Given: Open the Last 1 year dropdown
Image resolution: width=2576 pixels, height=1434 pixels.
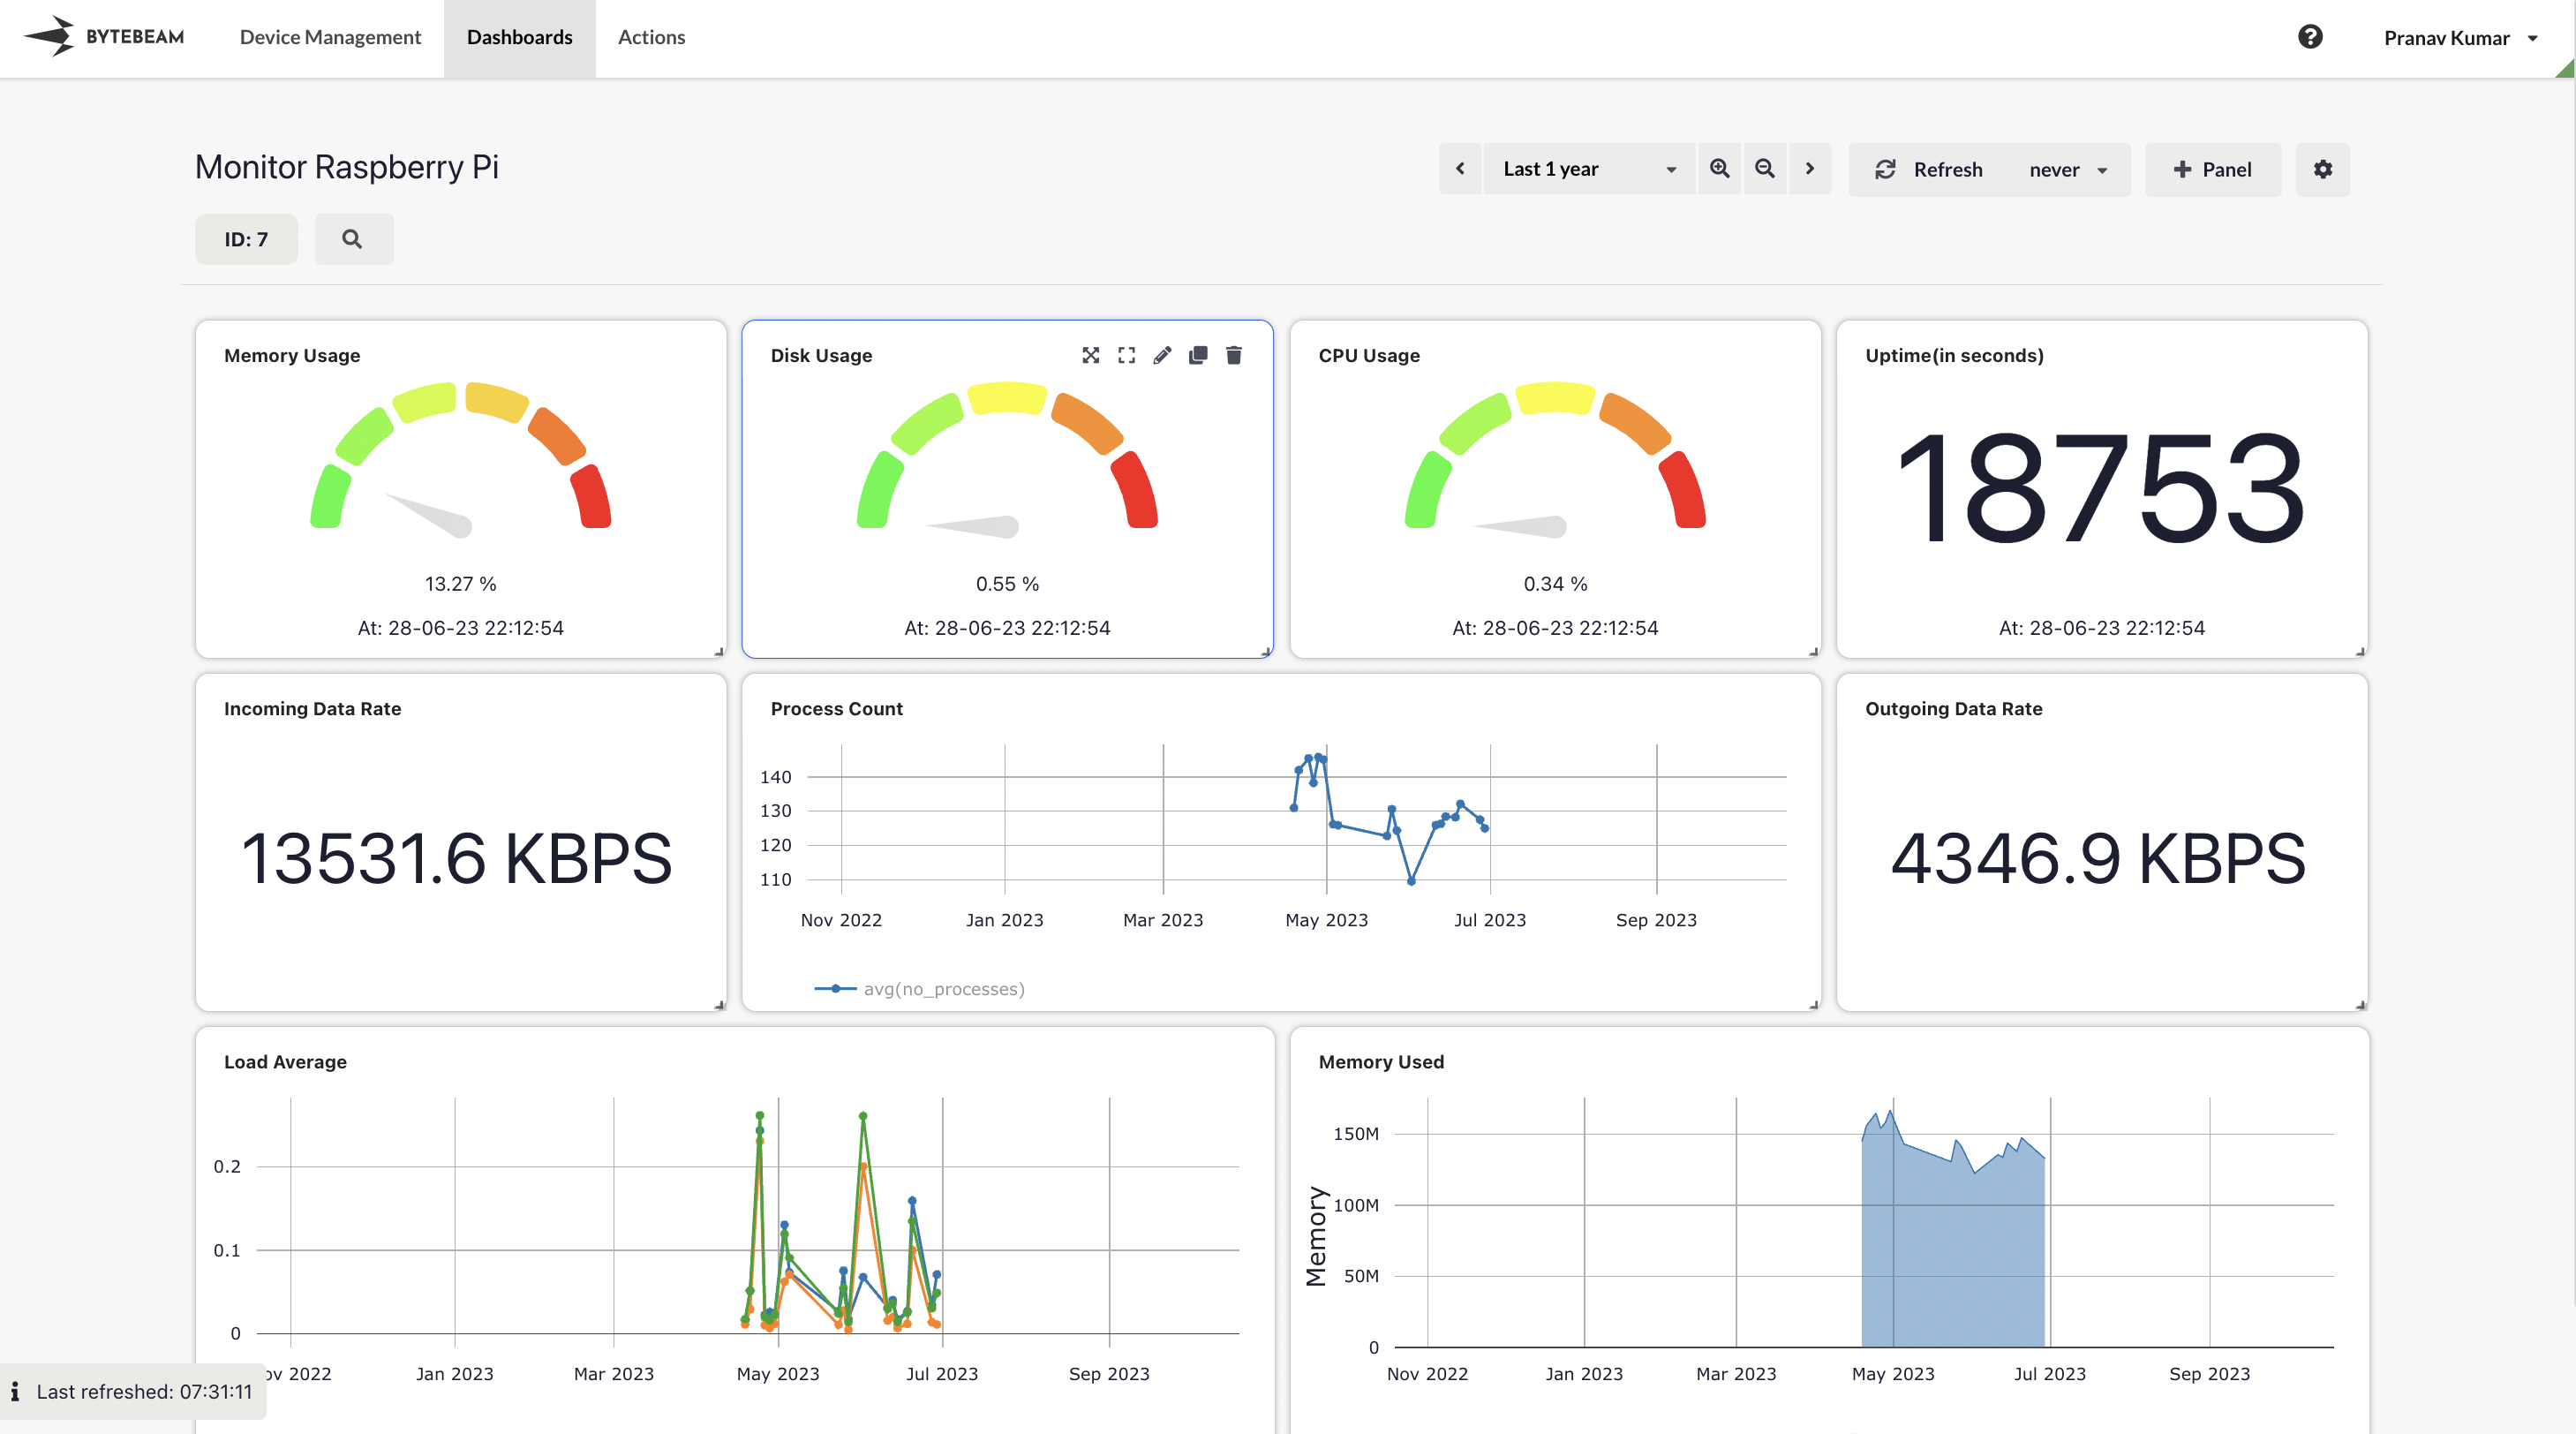Looking at the screenshot, I should 1588,169.
